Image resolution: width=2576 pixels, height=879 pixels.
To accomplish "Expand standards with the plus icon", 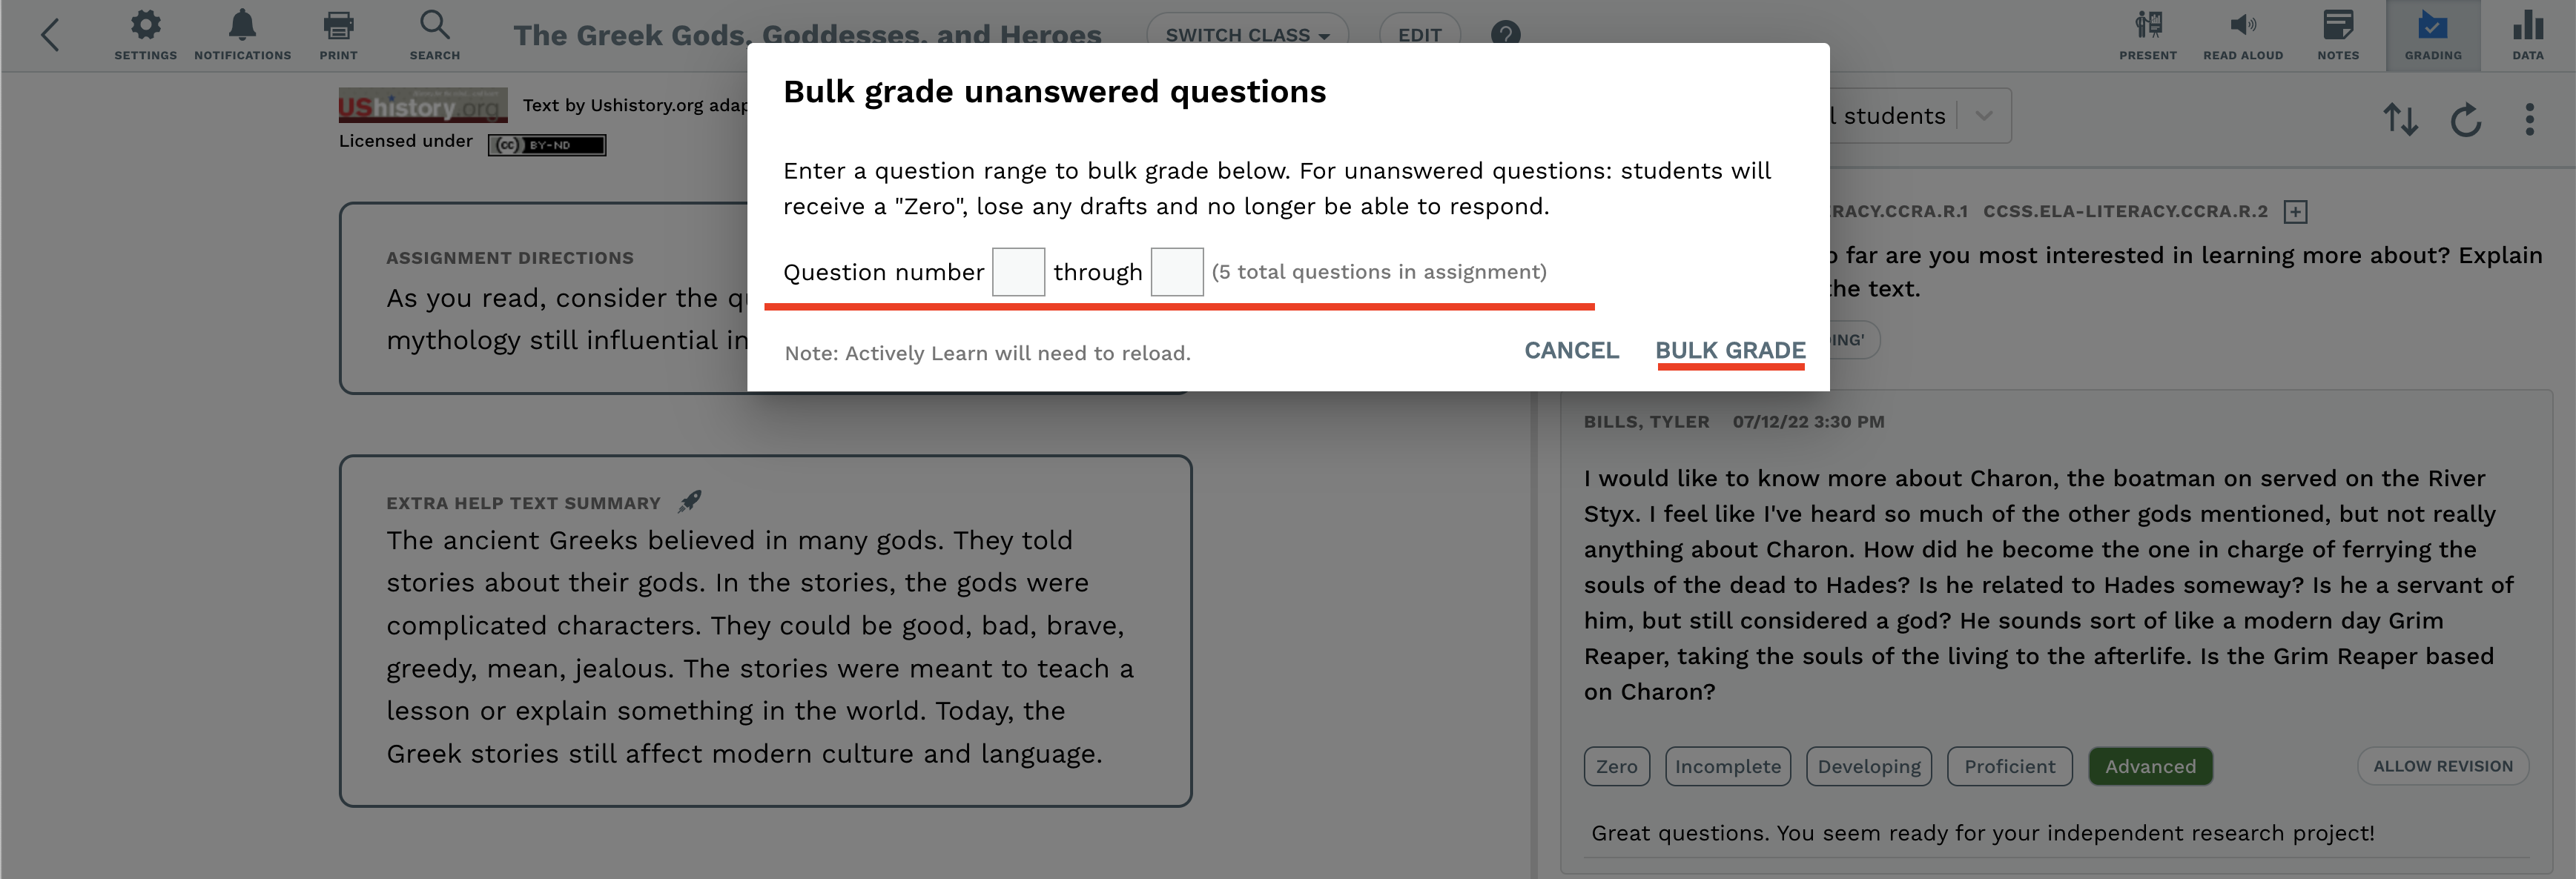I will (x=2296, y=212).
